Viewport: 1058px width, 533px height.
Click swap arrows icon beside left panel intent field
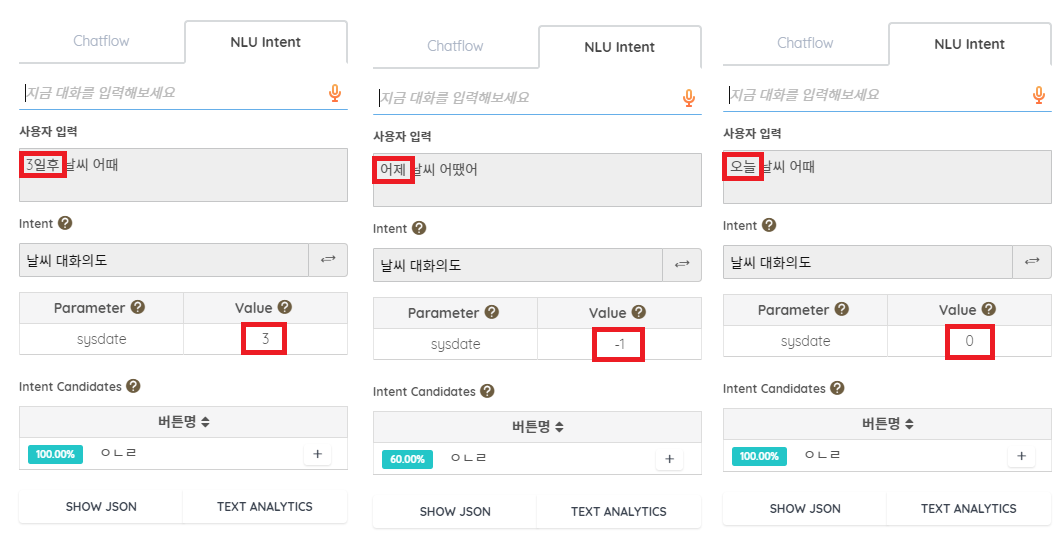328,260
